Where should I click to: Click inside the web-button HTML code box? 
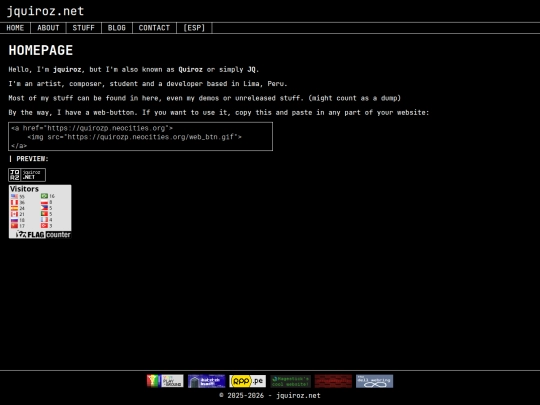point(141,136)
